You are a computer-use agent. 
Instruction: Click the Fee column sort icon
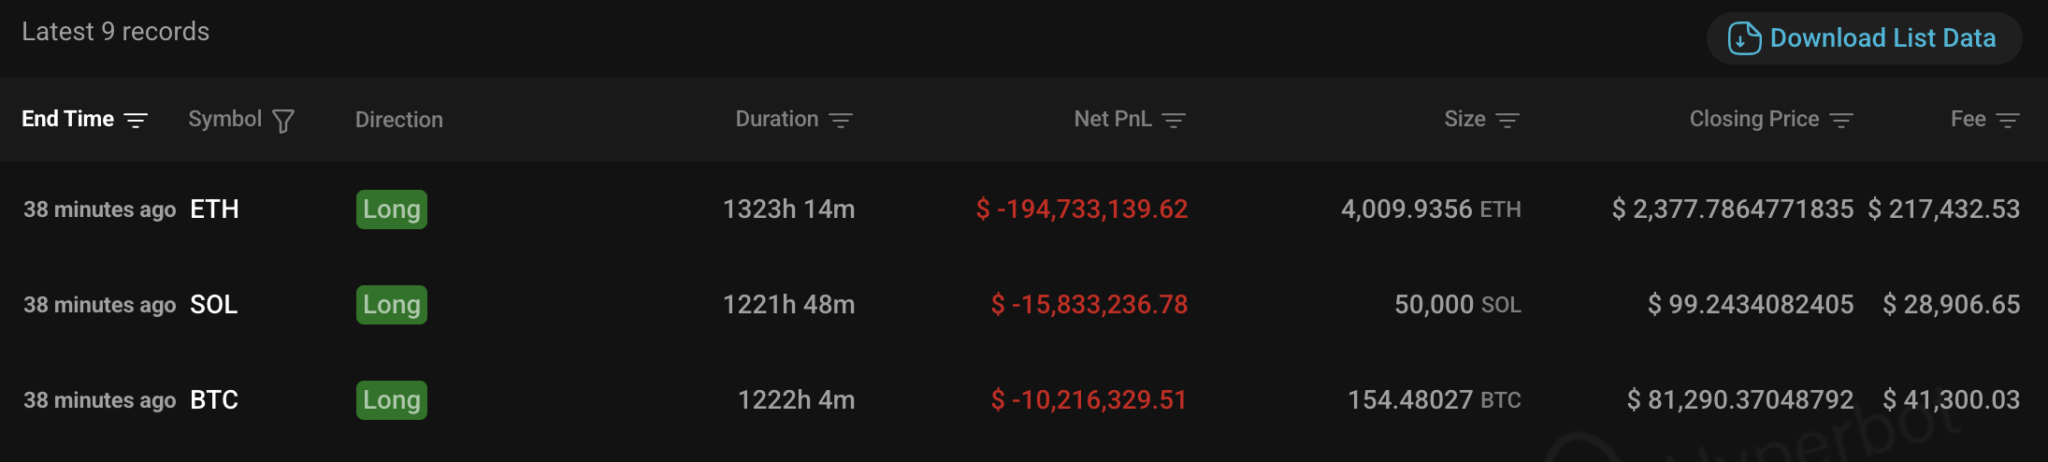pyautogui.click(x=2008, y=120)
